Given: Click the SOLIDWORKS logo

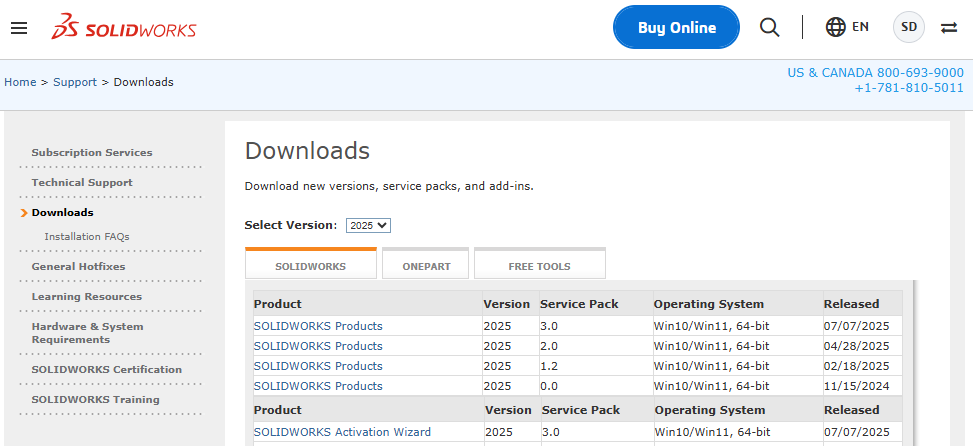Looking at the screenshot, I should [x=124, y=28].
